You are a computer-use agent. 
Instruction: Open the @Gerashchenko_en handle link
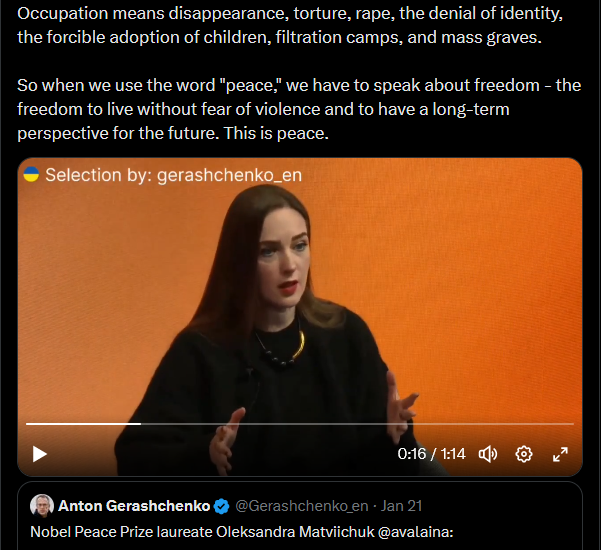[x=302, y=506]
